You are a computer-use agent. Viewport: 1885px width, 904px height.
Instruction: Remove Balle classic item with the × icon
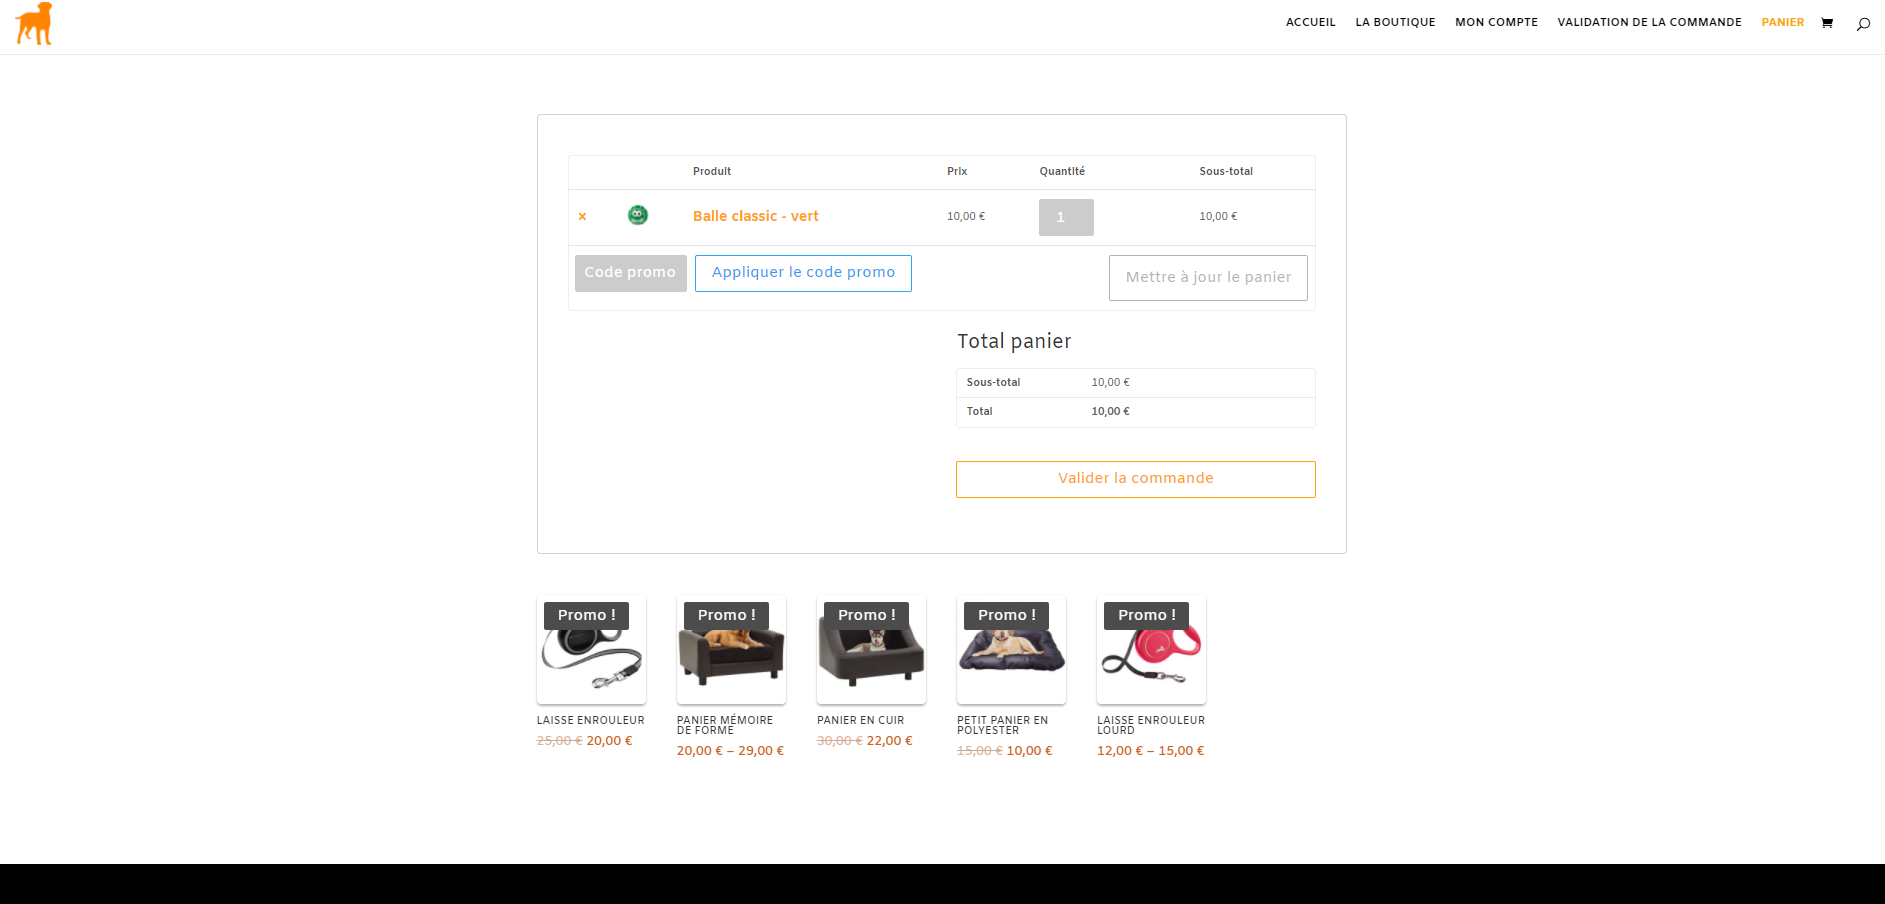pos(582,217)
